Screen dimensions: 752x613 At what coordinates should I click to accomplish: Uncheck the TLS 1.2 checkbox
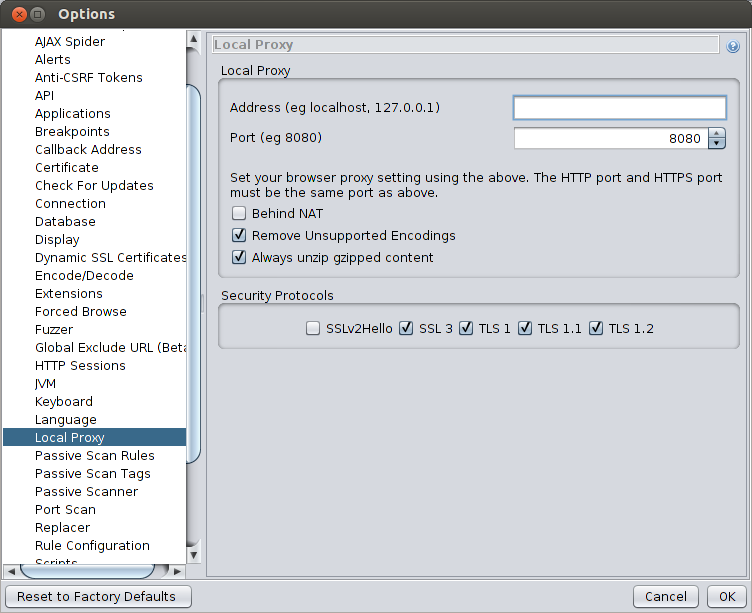(596, 328)
